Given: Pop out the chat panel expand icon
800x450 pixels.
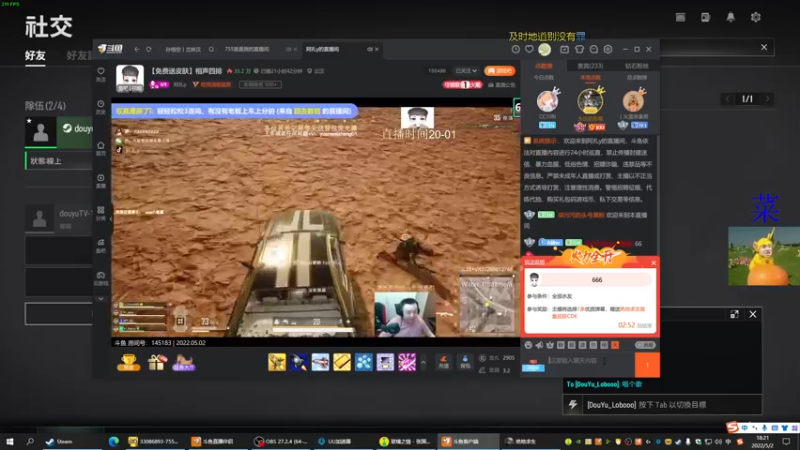Looking at the screenshot, I should [734, 314].
